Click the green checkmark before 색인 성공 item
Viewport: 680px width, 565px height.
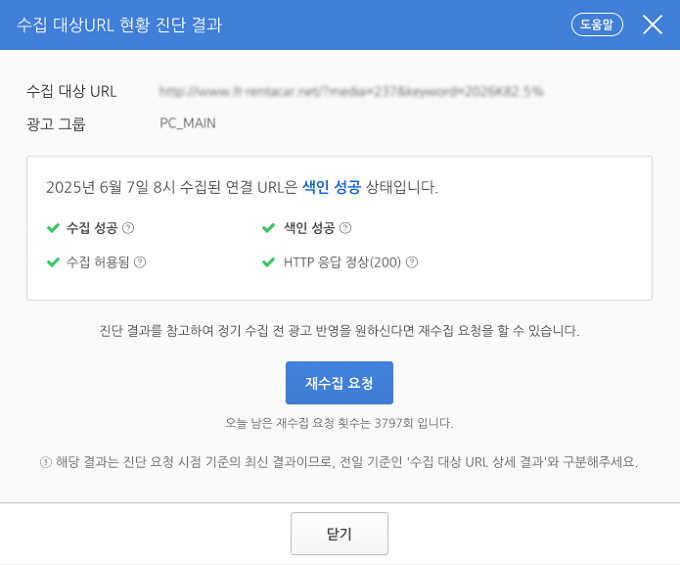click(x=268, y=228)
